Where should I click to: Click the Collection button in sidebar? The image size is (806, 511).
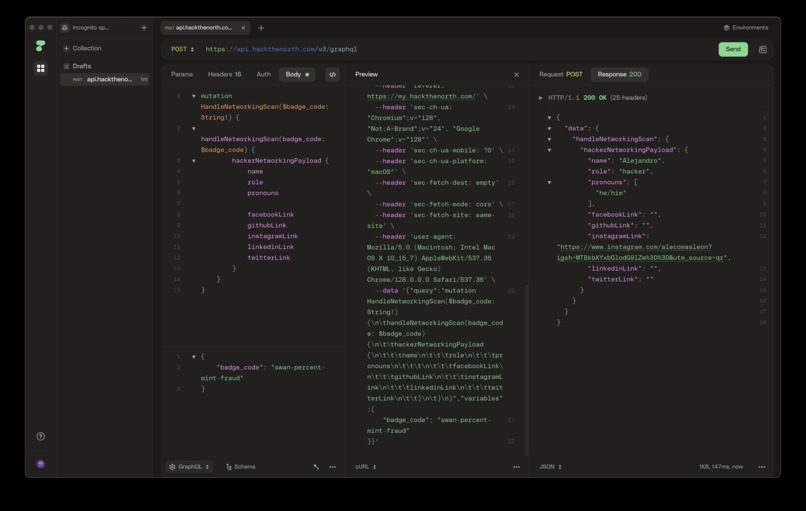(82, 48)
